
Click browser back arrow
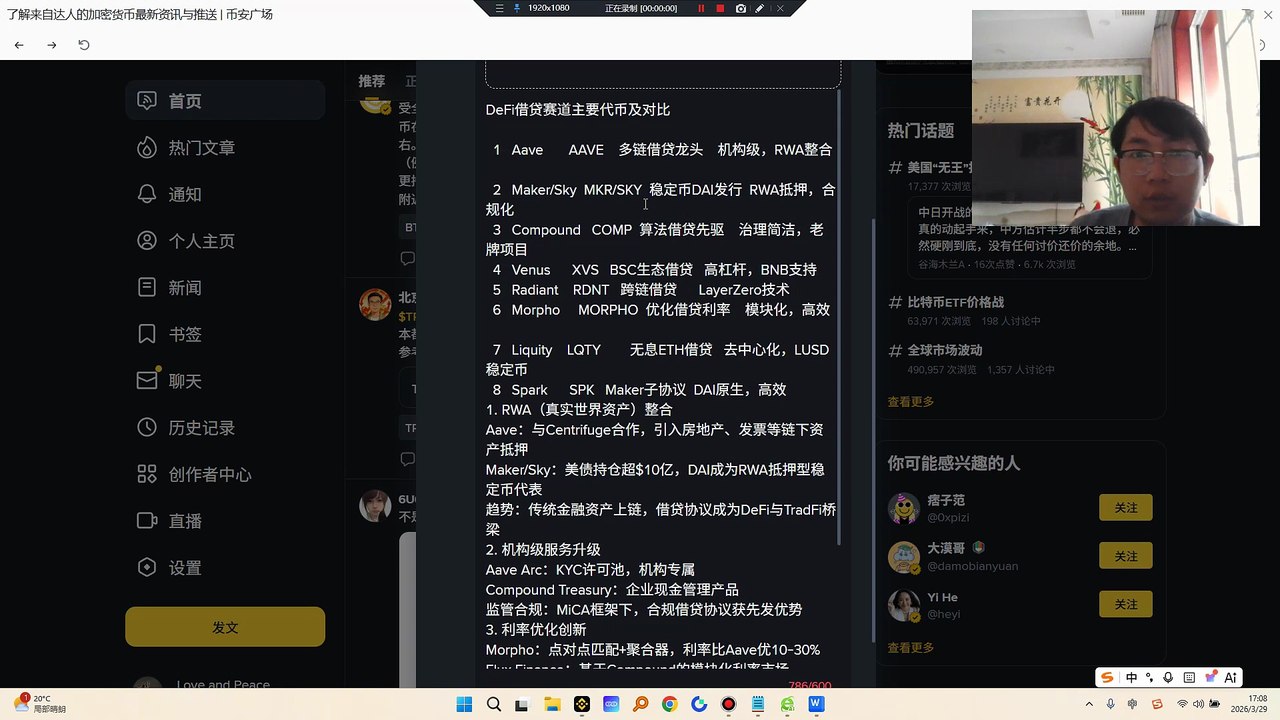point(19,45)
